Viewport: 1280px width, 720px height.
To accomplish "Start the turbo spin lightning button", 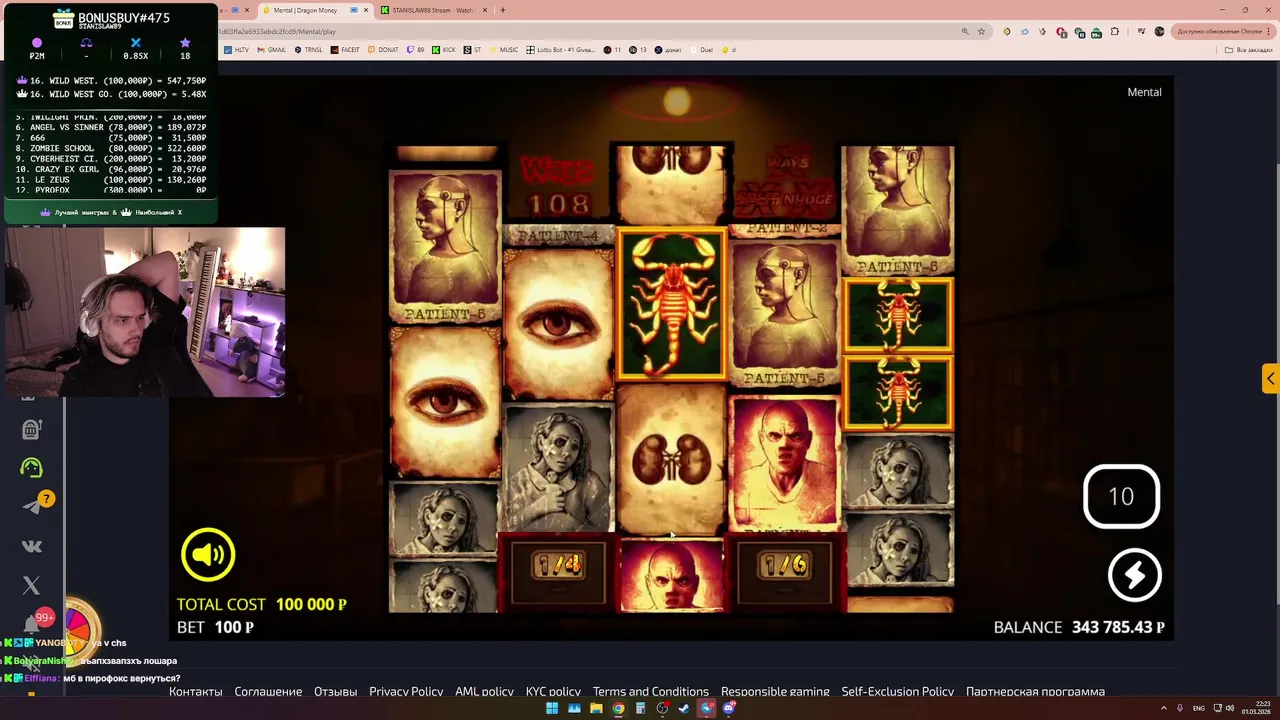I will [1134, 575].
